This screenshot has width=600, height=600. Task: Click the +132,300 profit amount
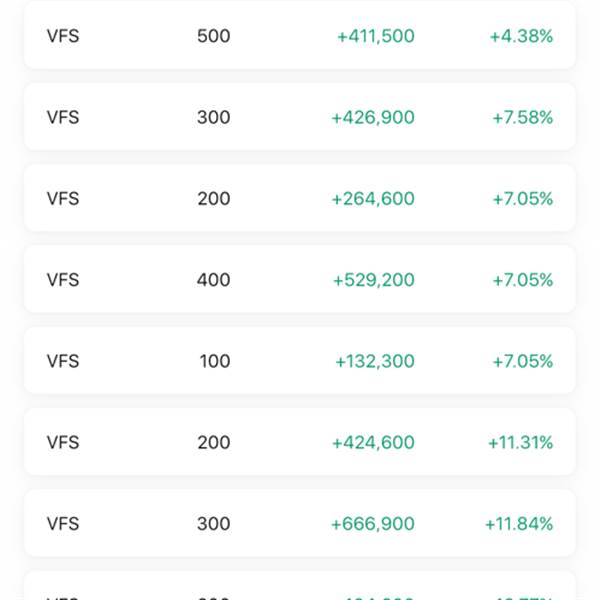pyautogui.click(x=375, y=361)
